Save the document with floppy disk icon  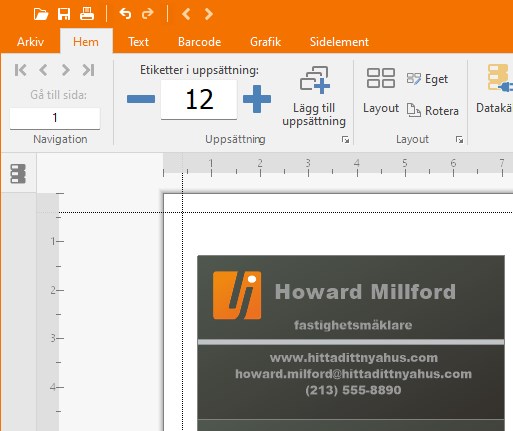(x=64, y=14)
